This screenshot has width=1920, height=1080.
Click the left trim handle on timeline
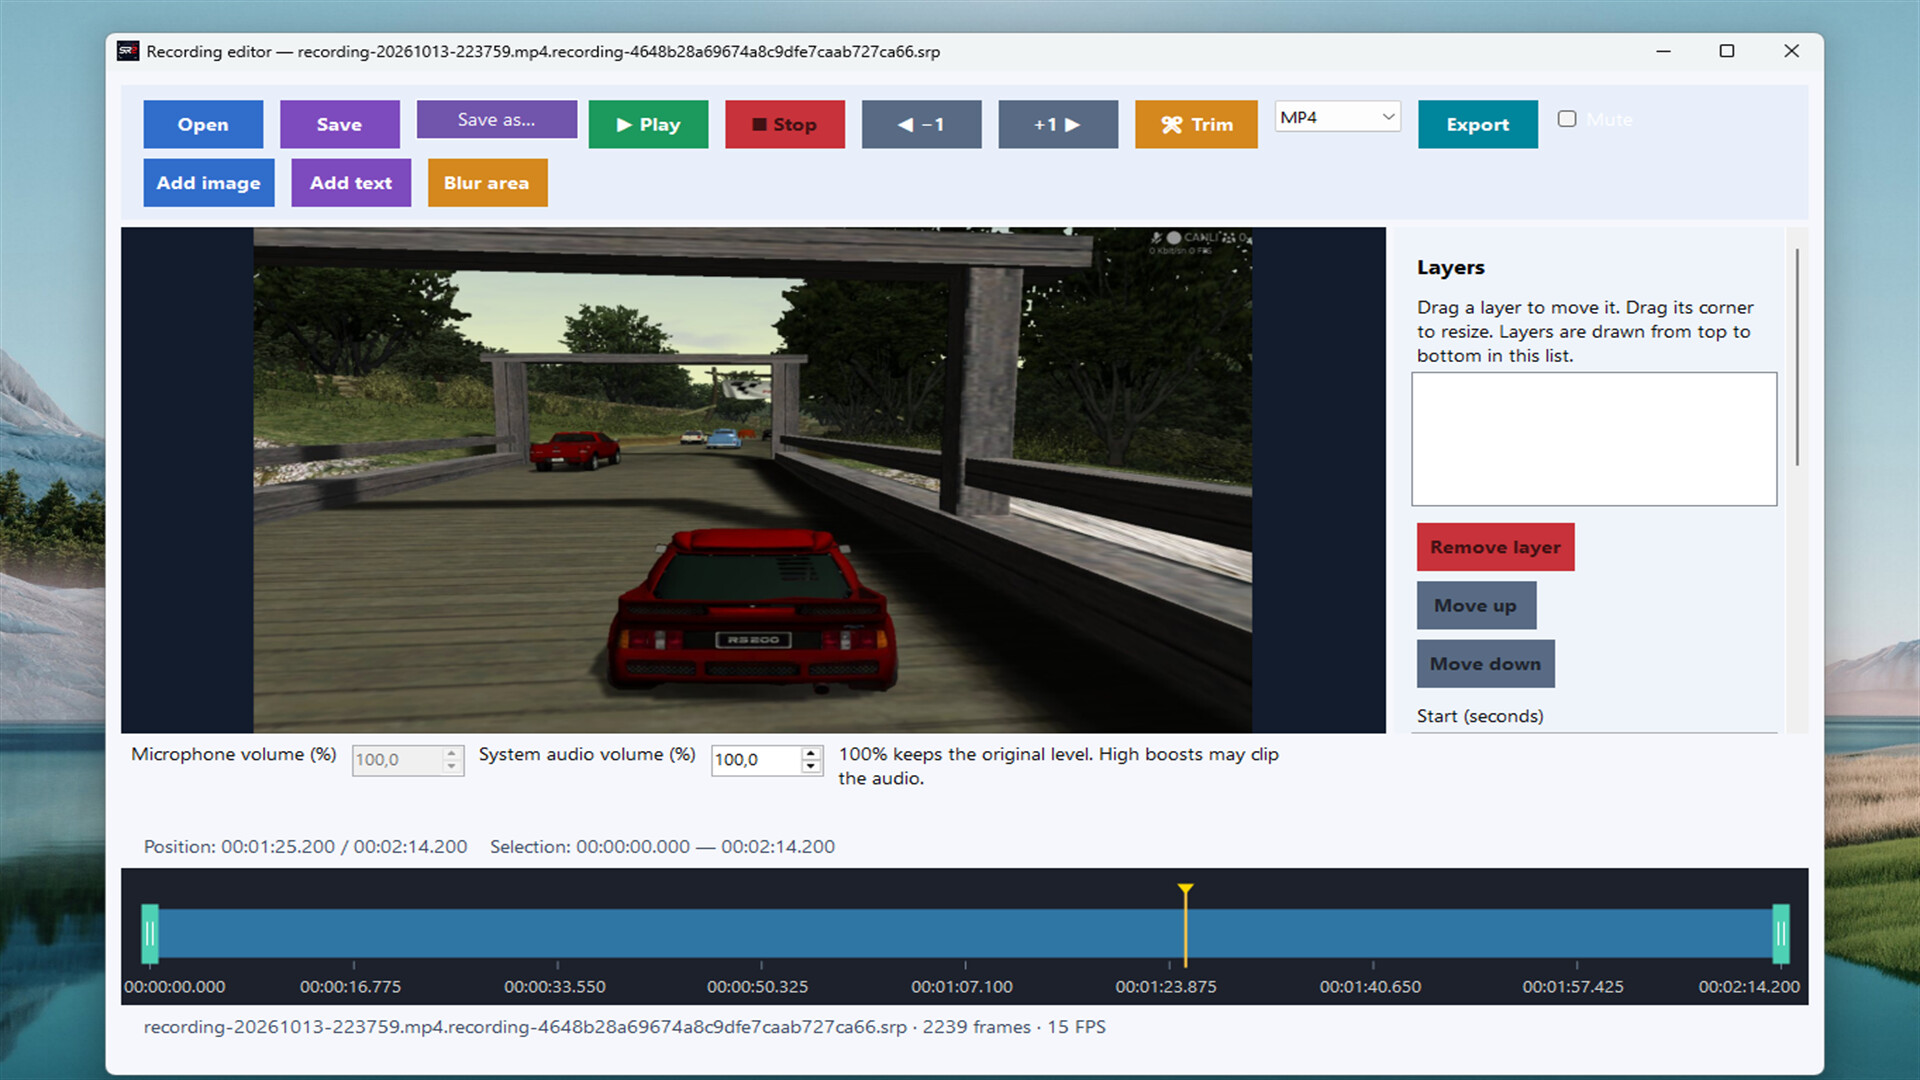[150, 934]
